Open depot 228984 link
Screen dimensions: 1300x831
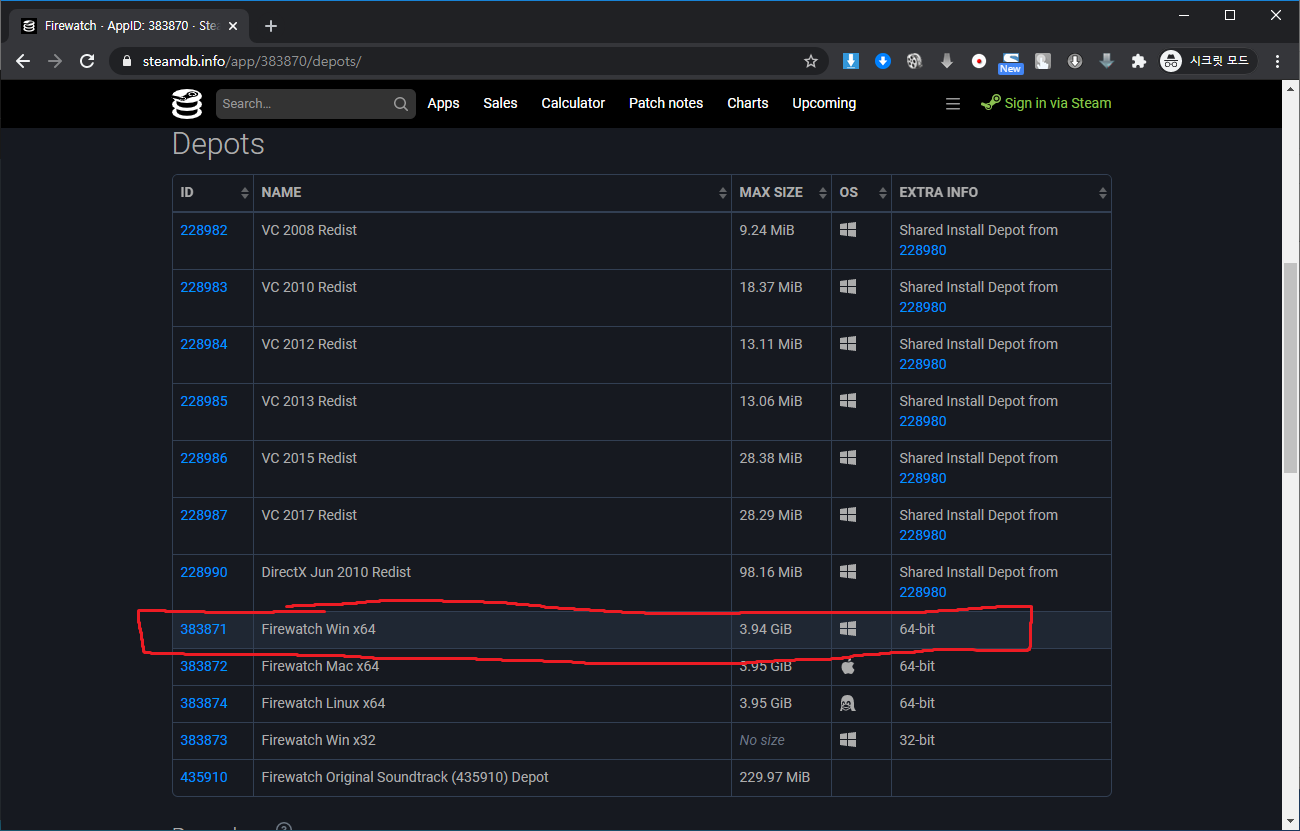pyautogui.click(x=204, y=344)
